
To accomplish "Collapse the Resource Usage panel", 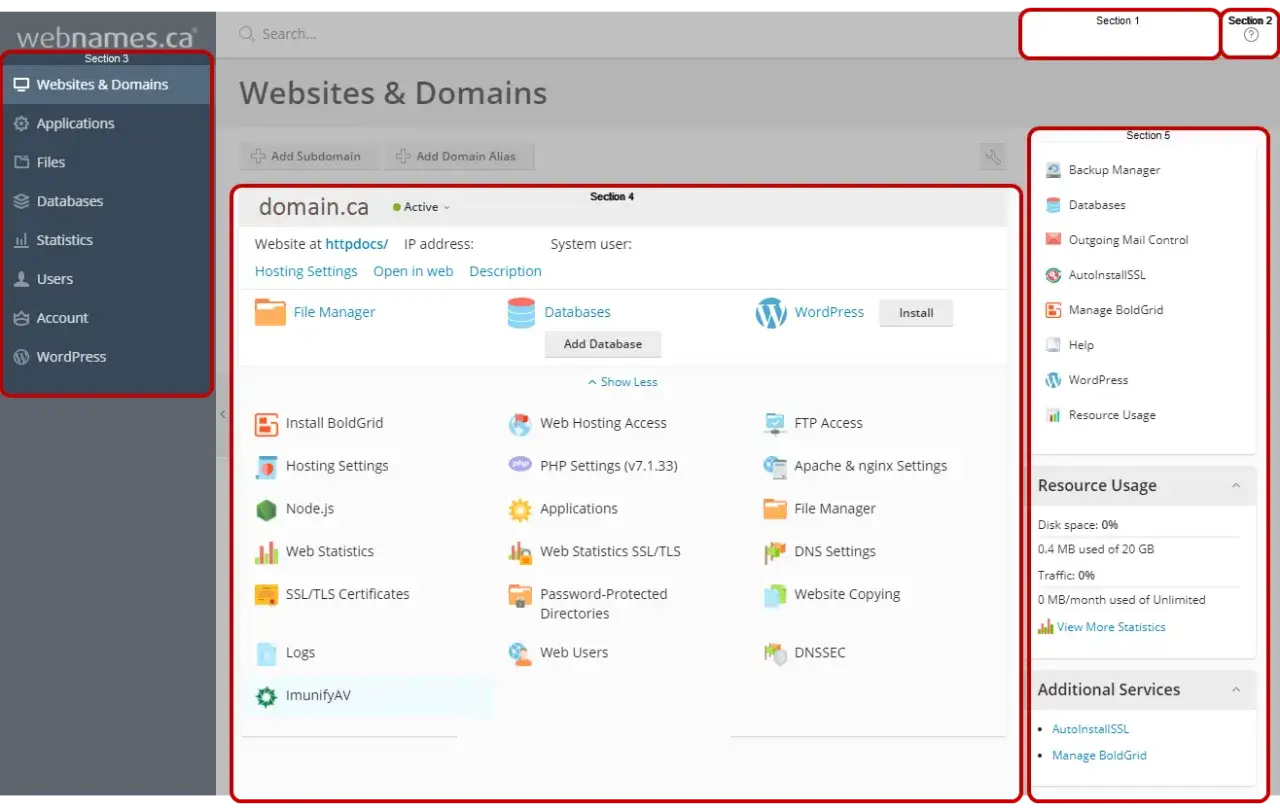I will (1236, 486).
